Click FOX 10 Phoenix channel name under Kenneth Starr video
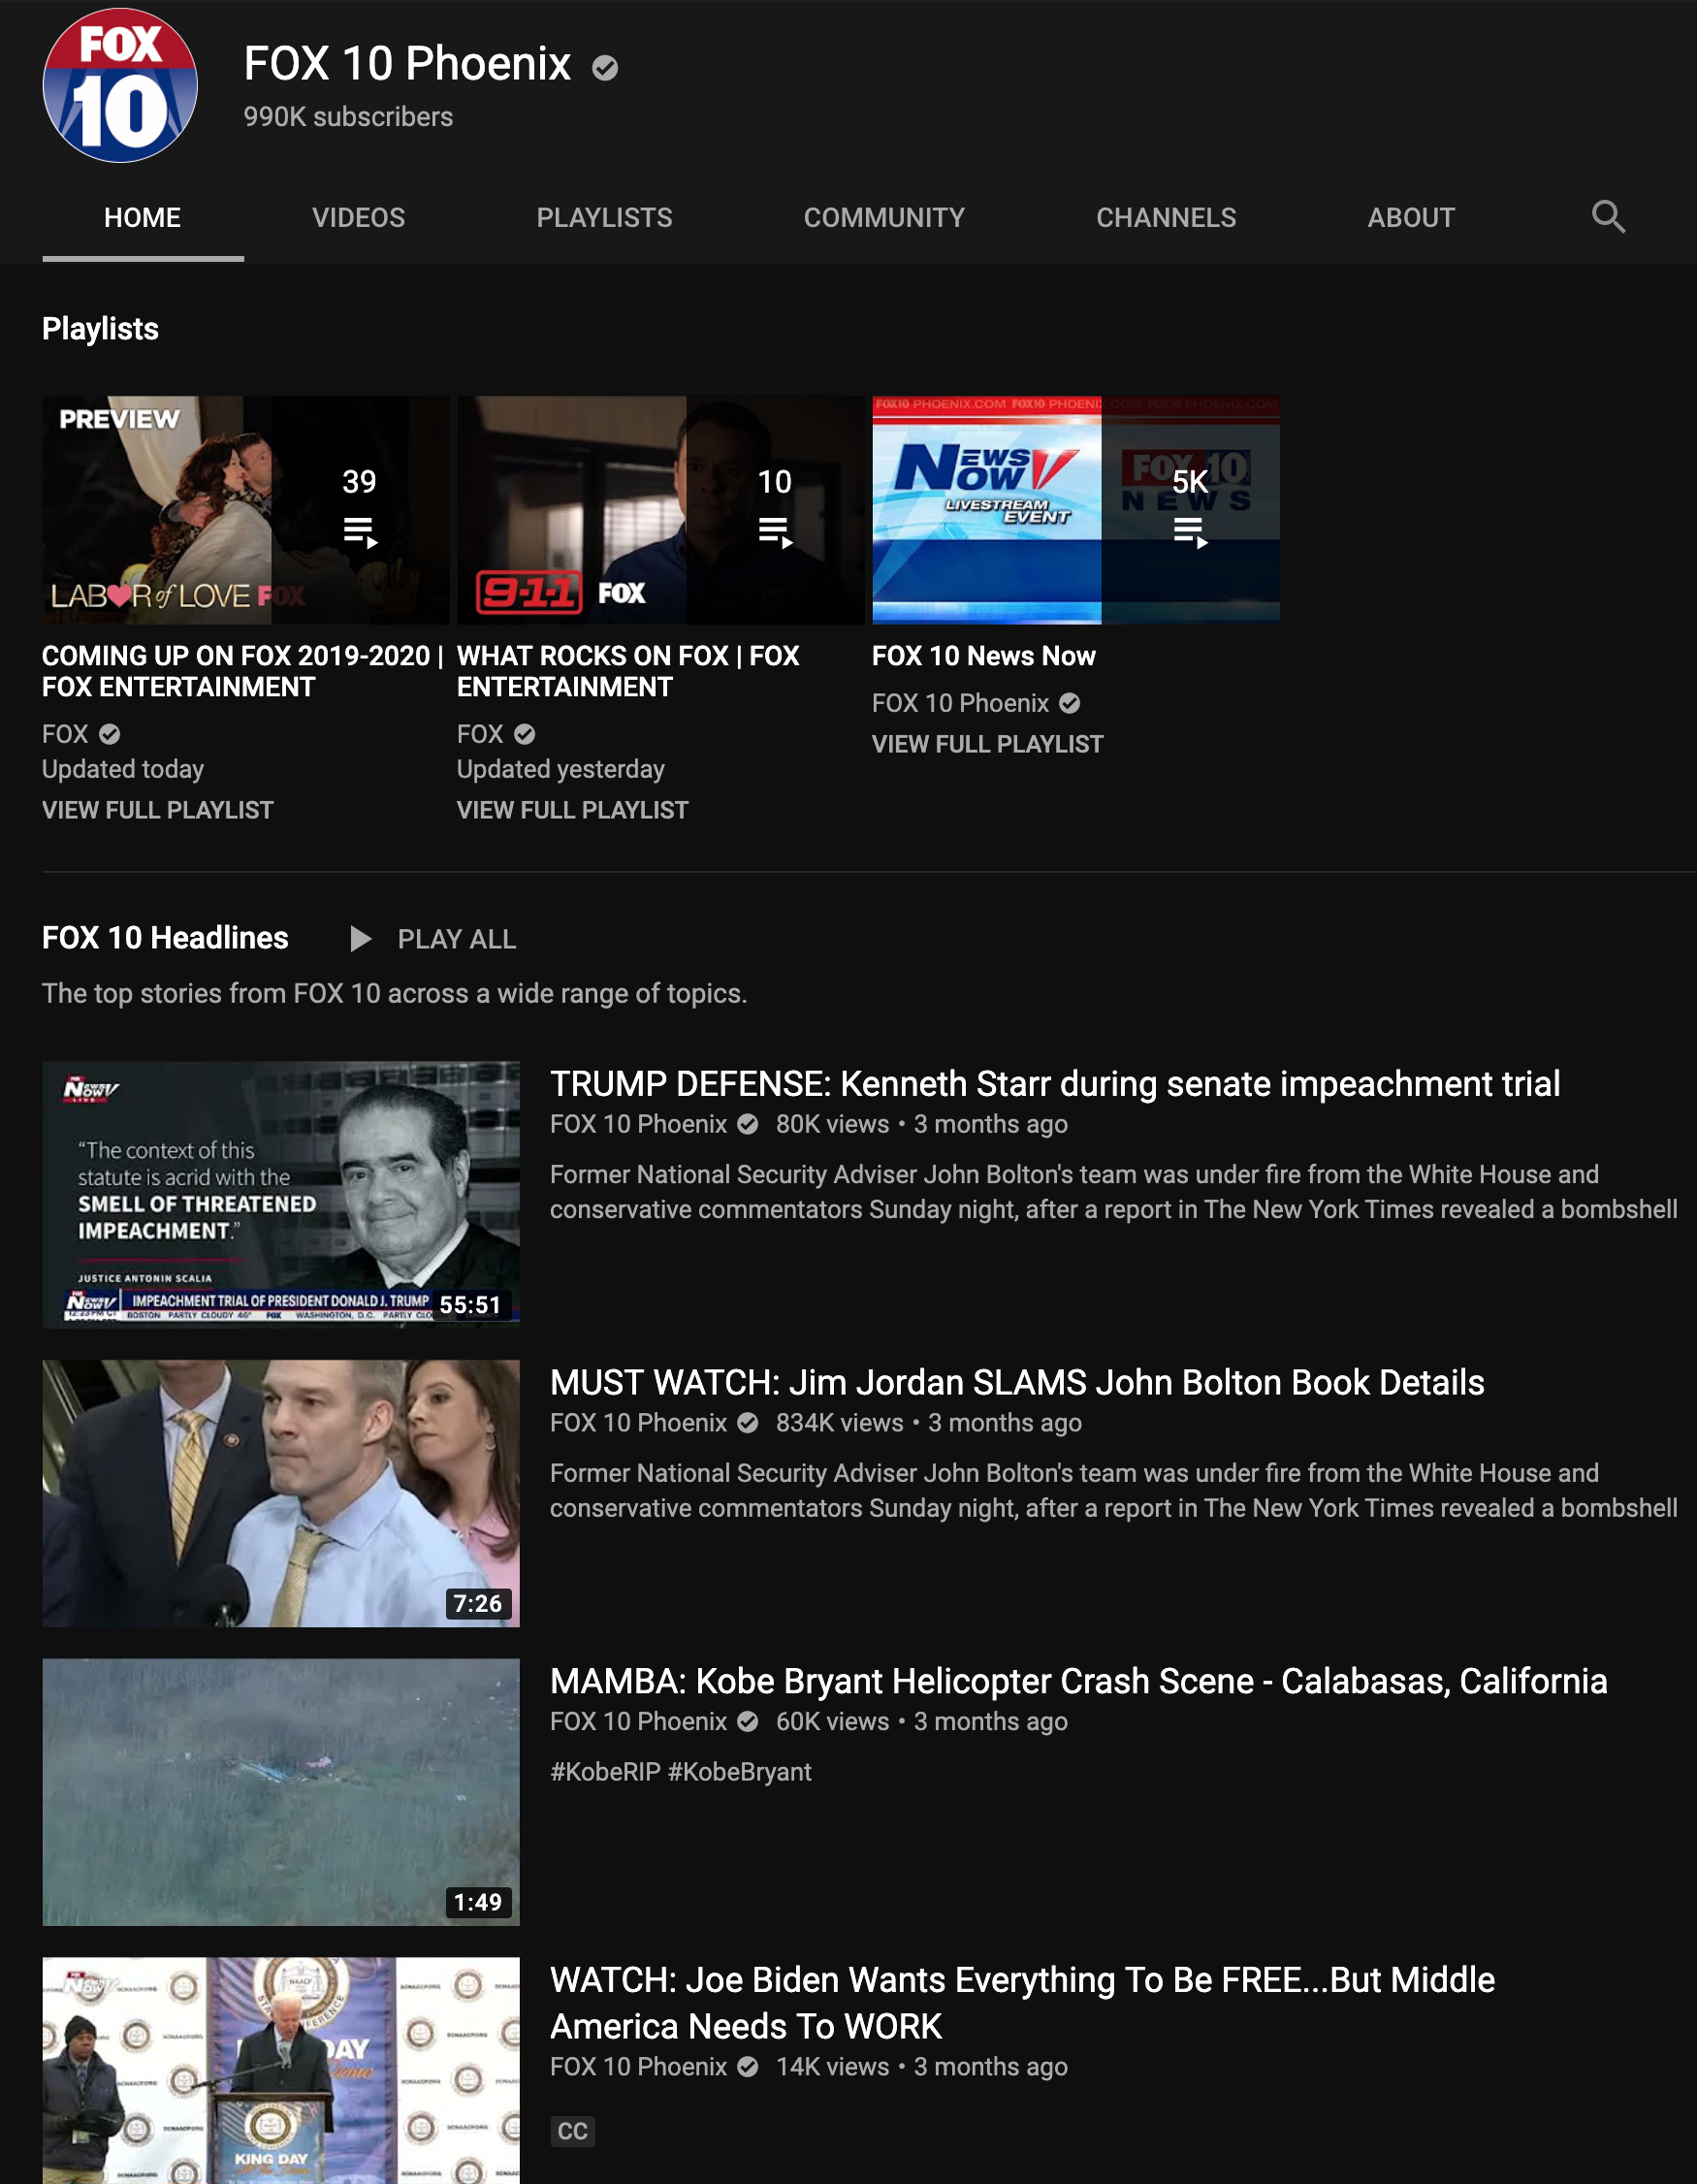Image resolution: width=1697 pixels, height=2184 pixels. 638,1124
